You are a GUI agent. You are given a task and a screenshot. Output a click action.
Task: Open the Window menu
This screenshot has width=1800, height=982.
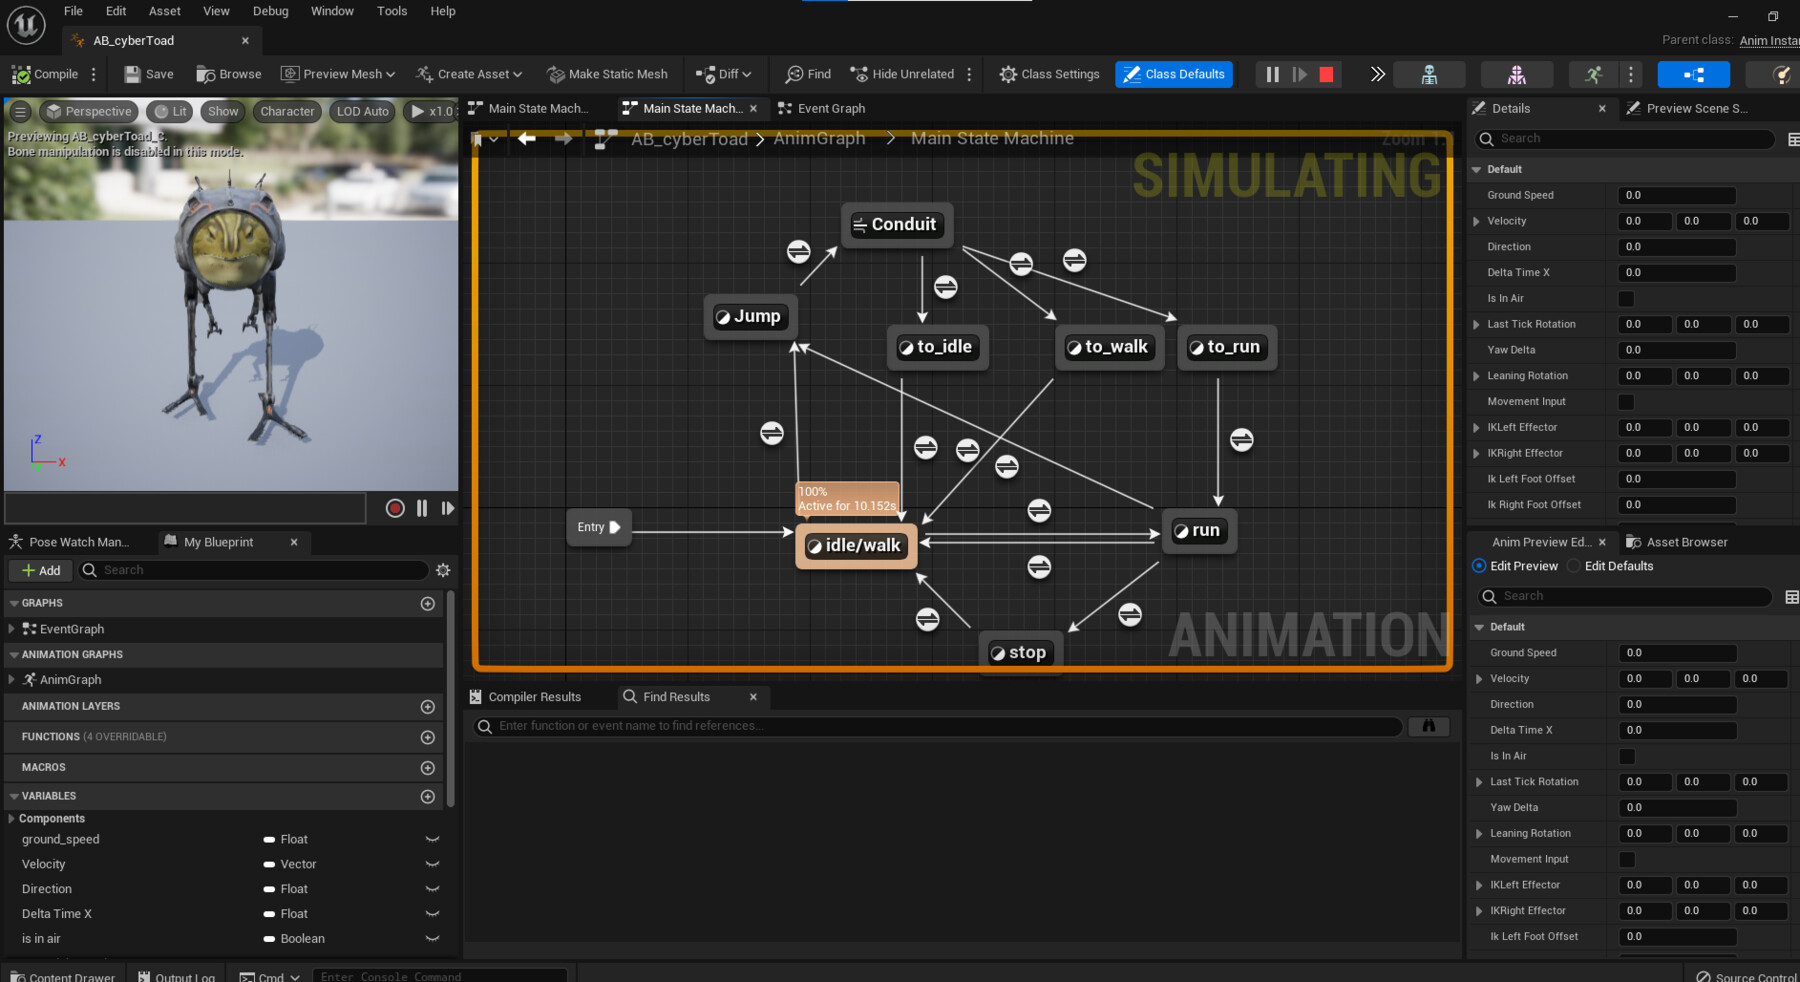pyautogui.click(x=332, y=11)
